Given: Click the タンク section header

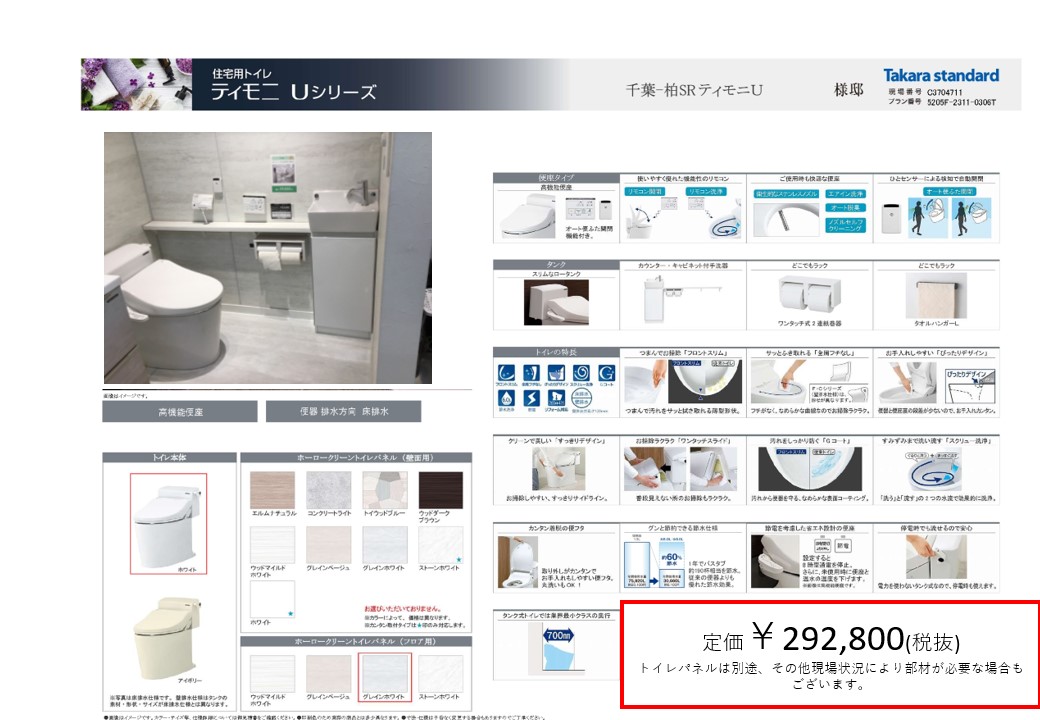Looking at the screenshot, I should [555, 265].
